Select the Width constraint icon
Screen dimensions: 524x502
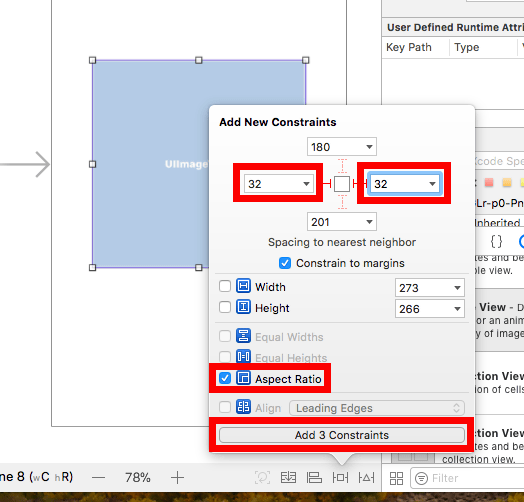pyautogui.click(x=243, y=286)
